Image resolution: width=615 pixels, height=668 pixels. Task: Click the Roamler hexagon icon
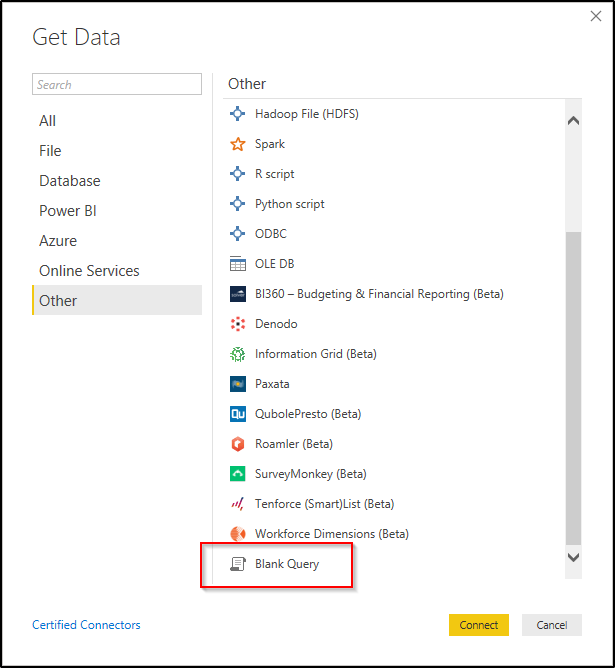pos(238,444)
